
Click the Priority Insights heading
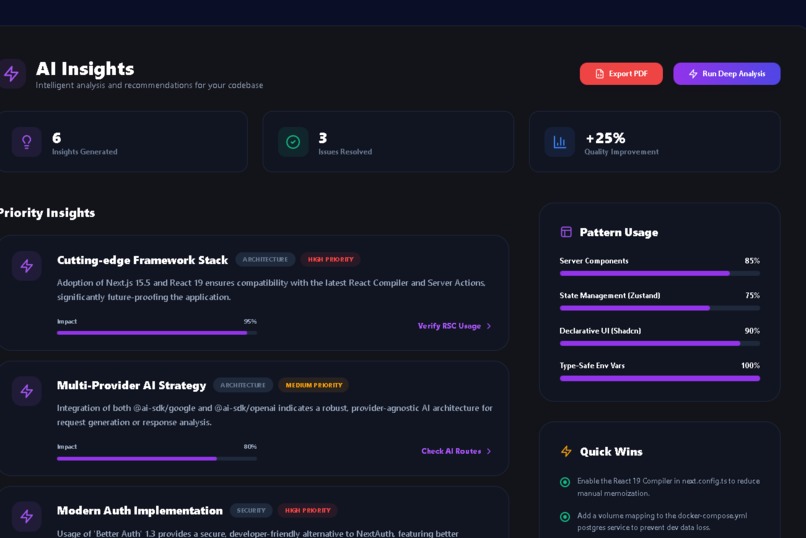click(x=47, y=213)
